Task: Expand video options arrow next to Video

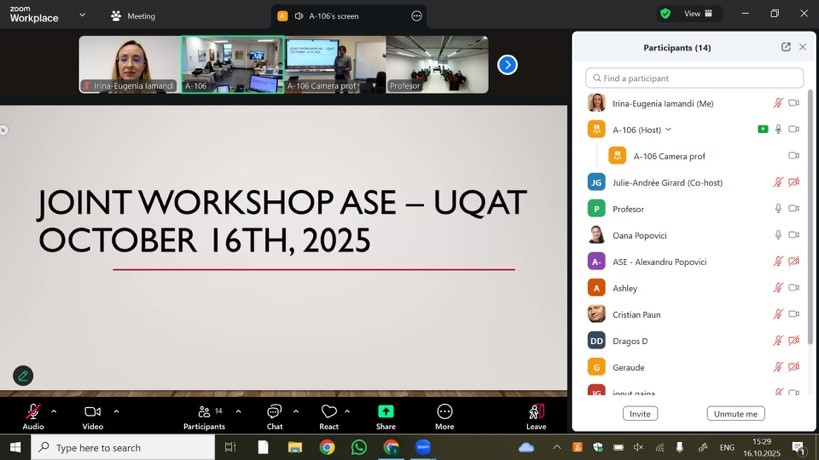Action: (116, 411)
